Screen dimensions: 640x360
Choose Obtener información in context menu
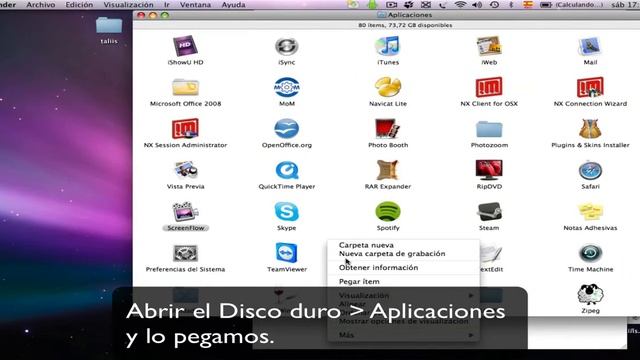378,267
